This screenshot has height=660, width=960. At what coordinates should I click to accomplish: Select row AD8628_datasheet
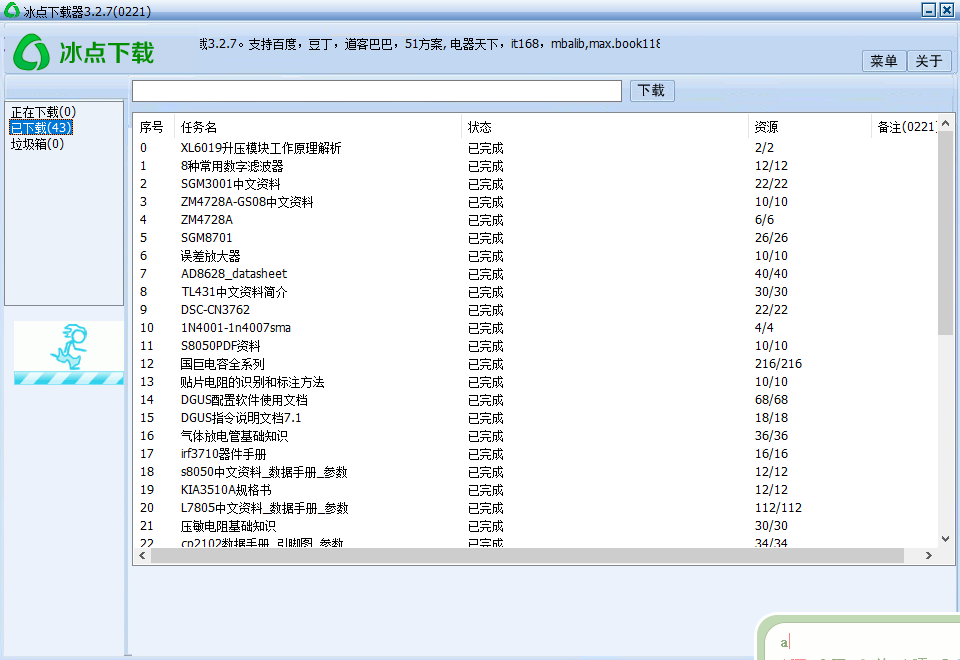tap(536, 274)
